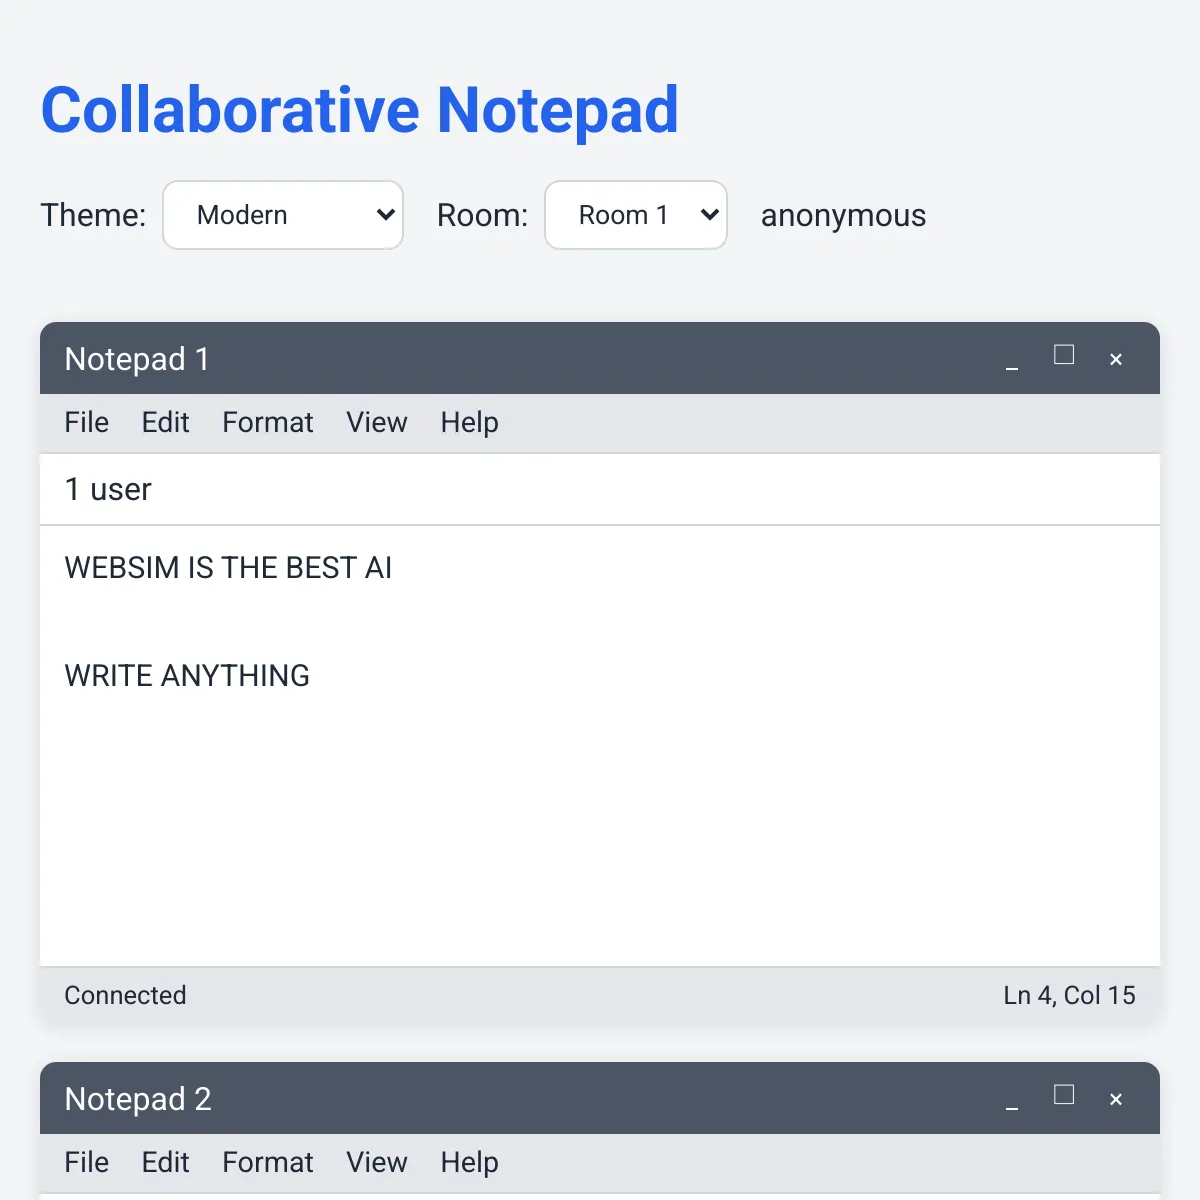Open the File menu in Notepad 2
Image resolution: width=1200 pixels, height=1200 pixels.
point(86,1162)
